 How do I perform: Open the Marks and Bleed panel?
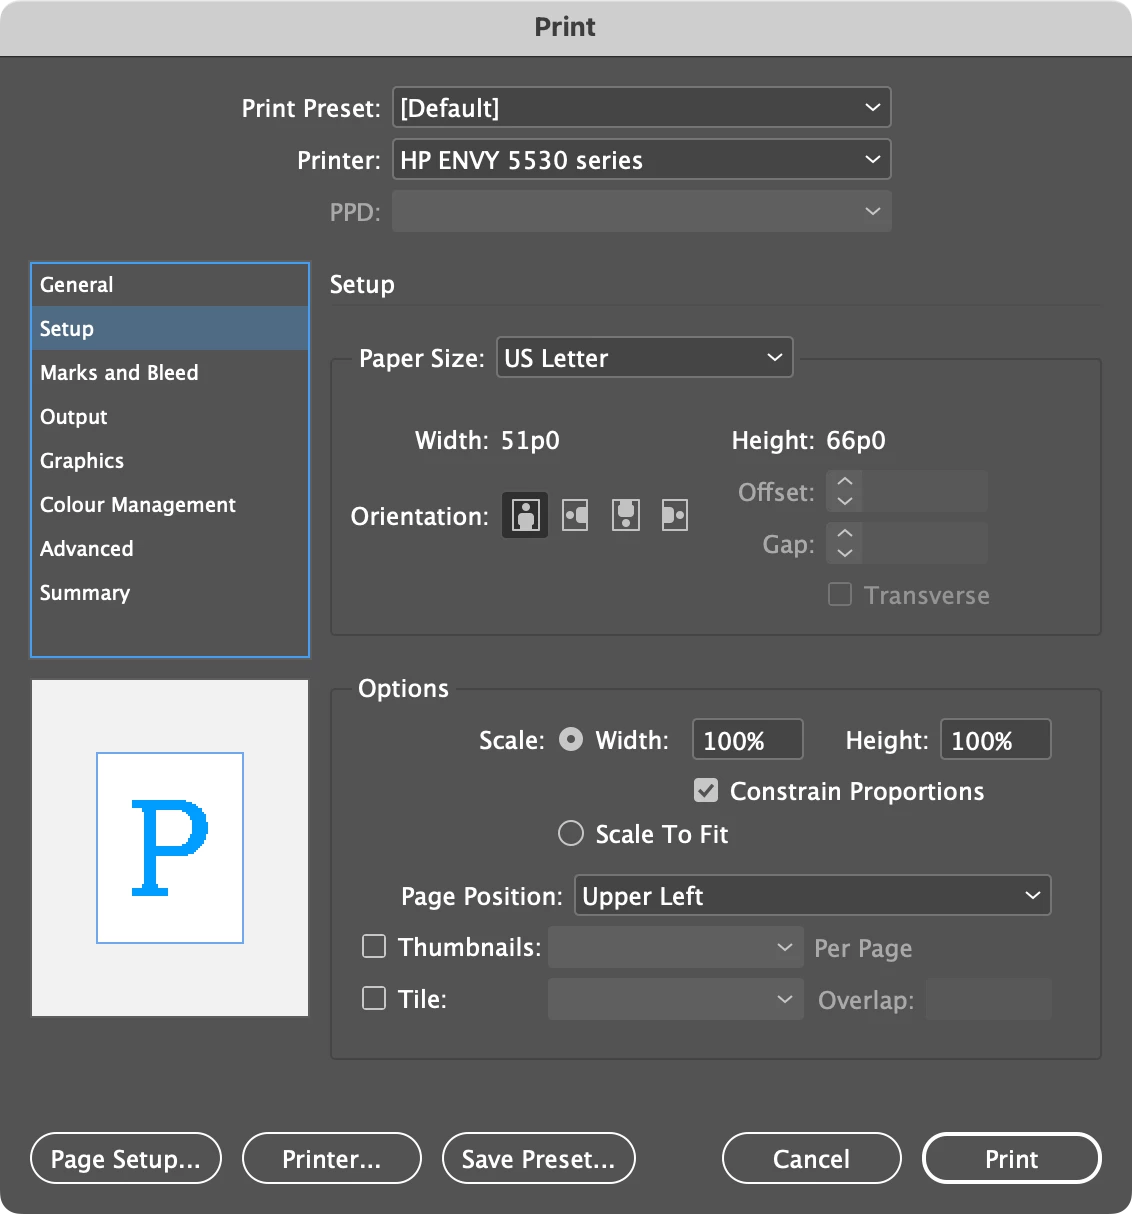click(170, 373)
